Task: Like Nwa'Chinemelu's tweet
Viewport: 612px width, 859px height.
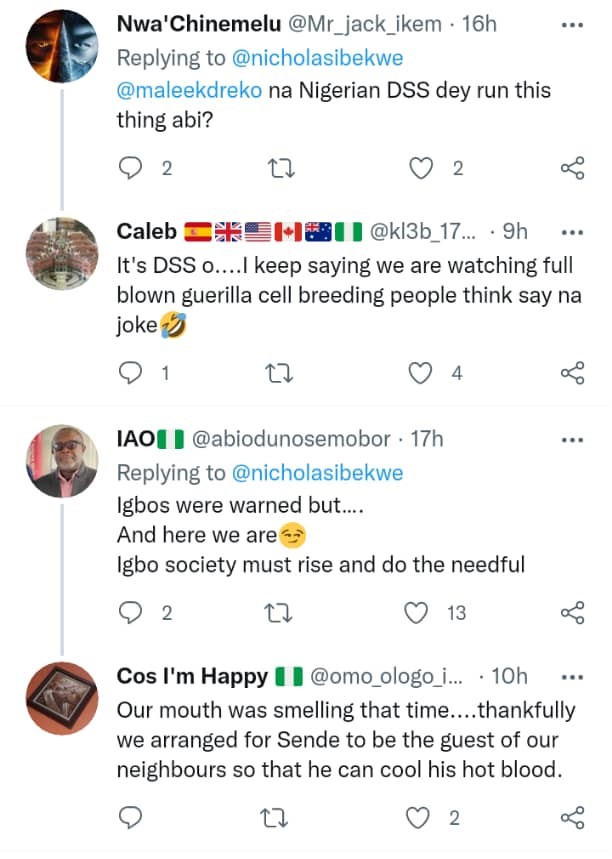Action: pyautogui.click(x=423, y=169)
